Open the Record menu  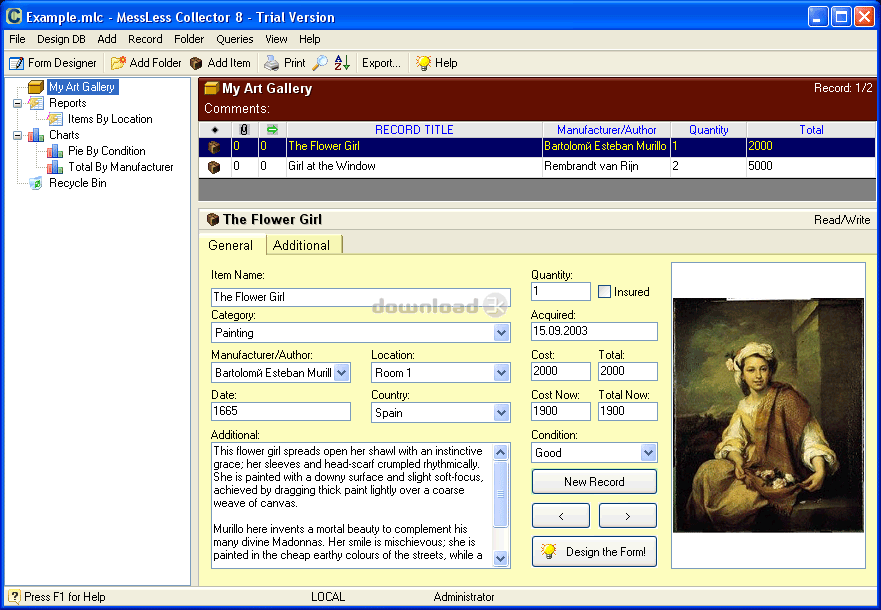pyautogui.click(x=145, y=39)
